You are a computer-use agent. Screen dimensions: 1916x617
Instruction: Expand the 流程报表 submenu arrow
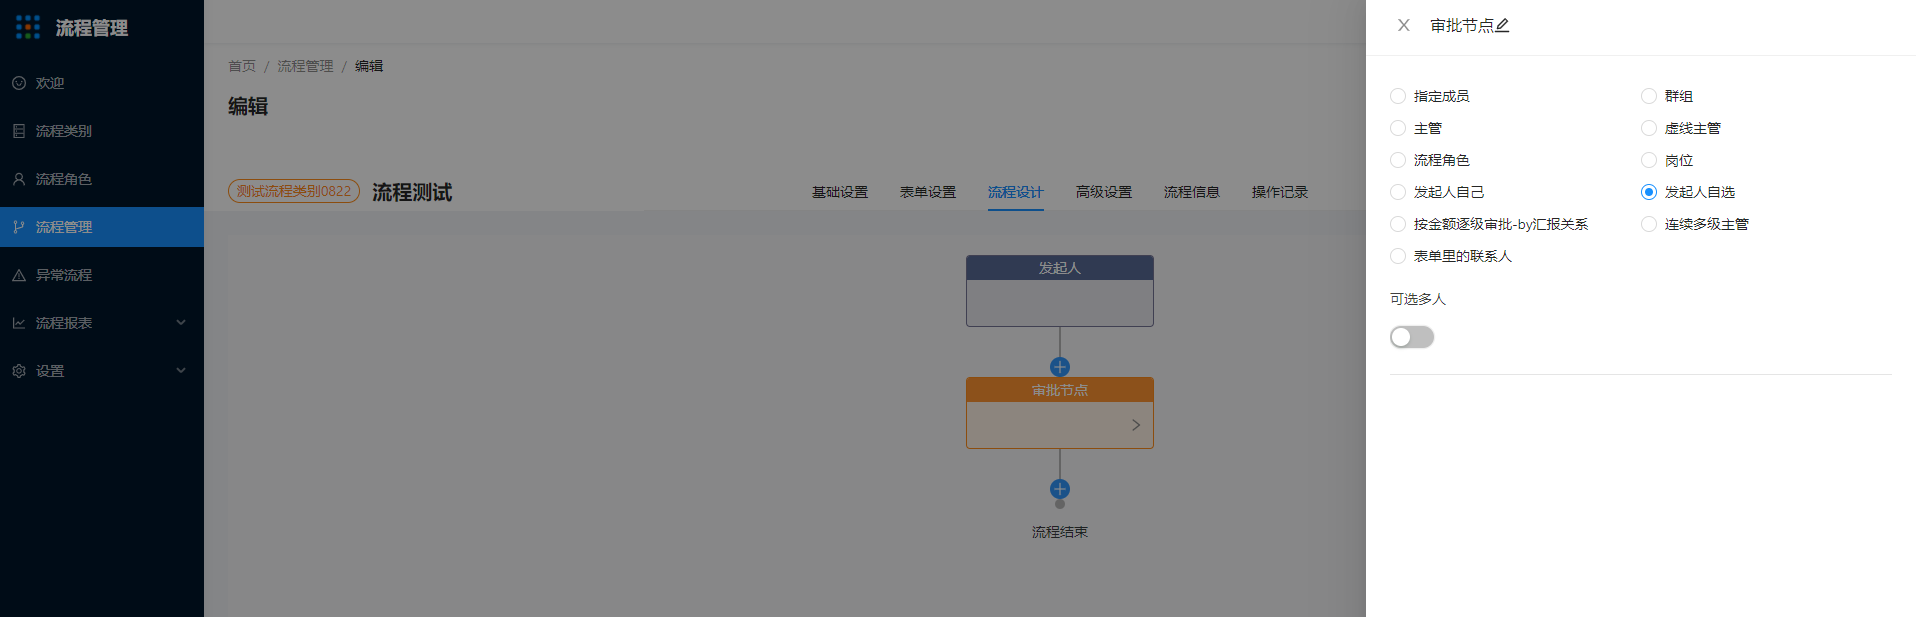pyautogui.click(x=181, y=323)
